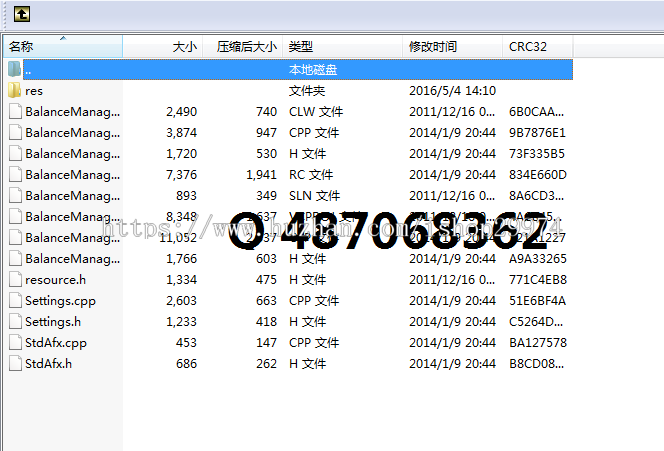Sort by the 修改时间 column header
664x451 pixels.
pos(453,46)
